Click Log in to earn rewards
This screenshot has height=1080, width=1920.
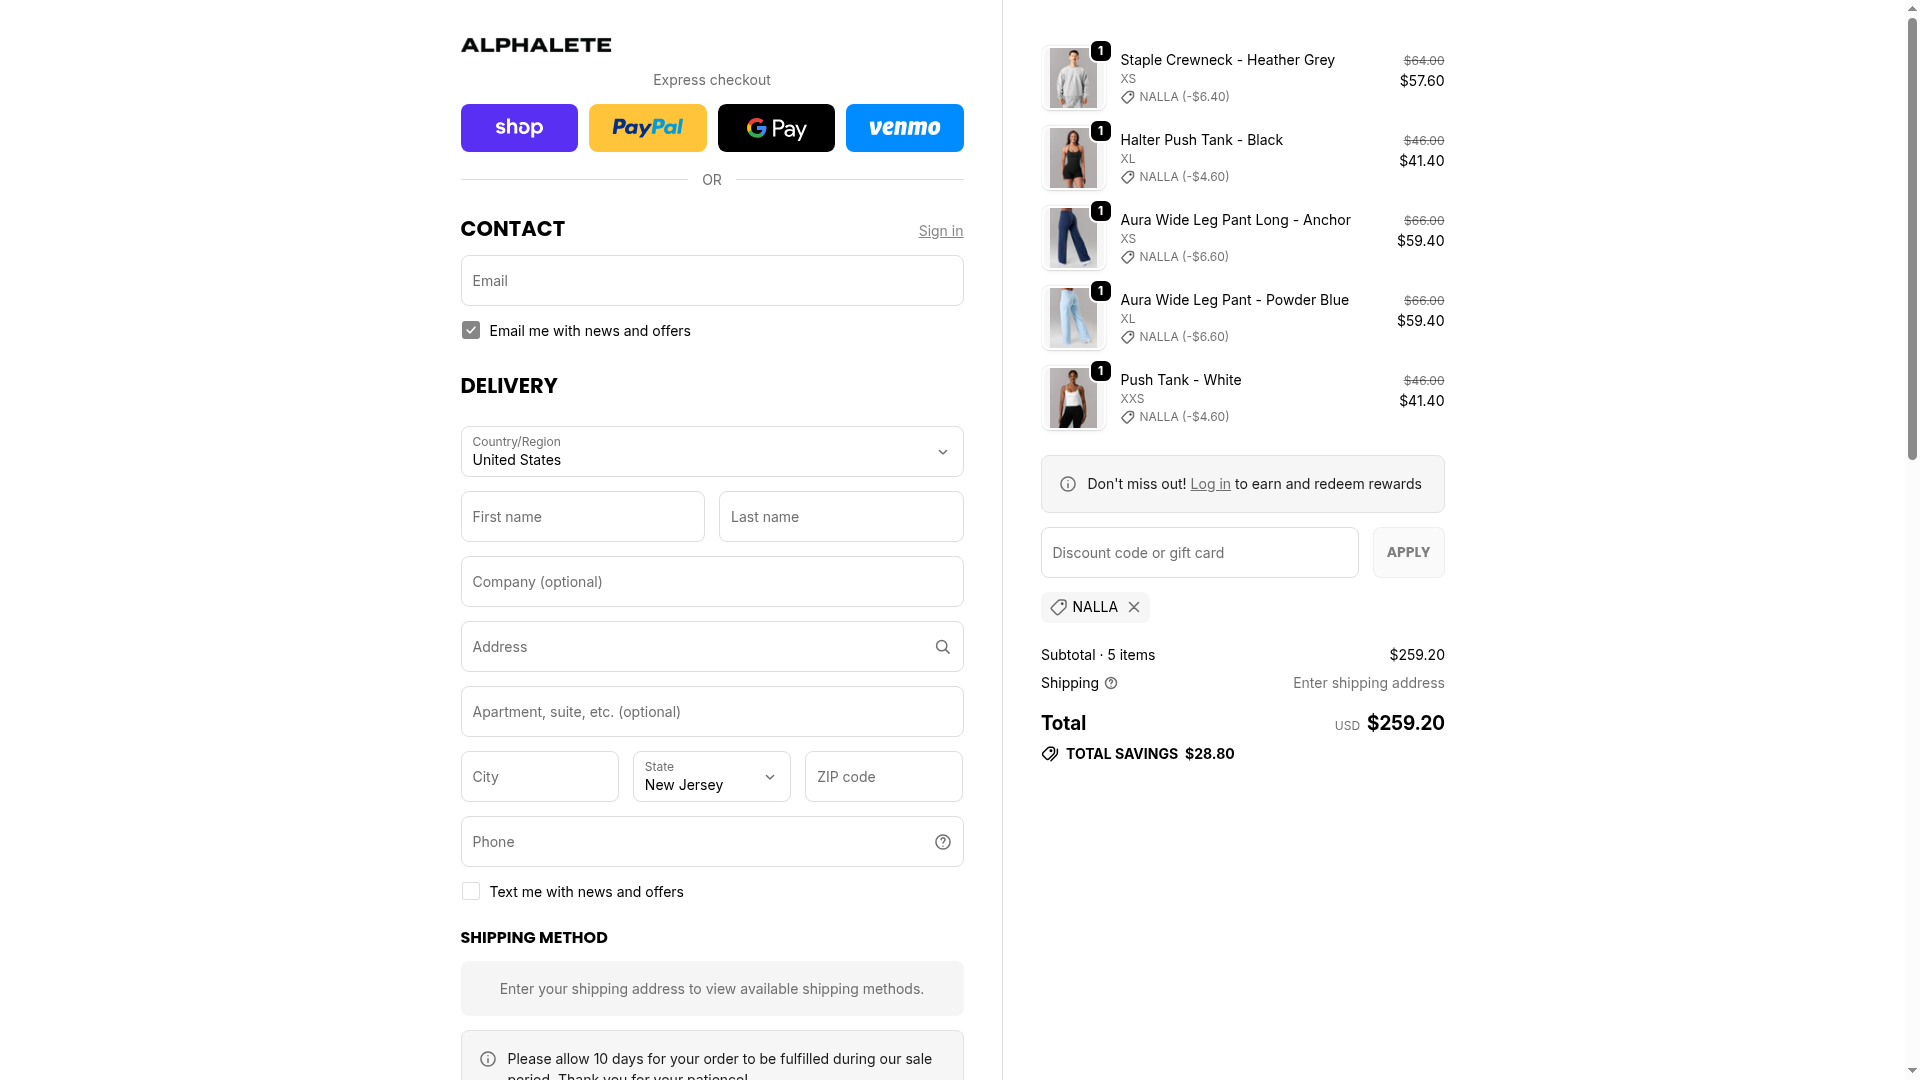[1210, 484]
